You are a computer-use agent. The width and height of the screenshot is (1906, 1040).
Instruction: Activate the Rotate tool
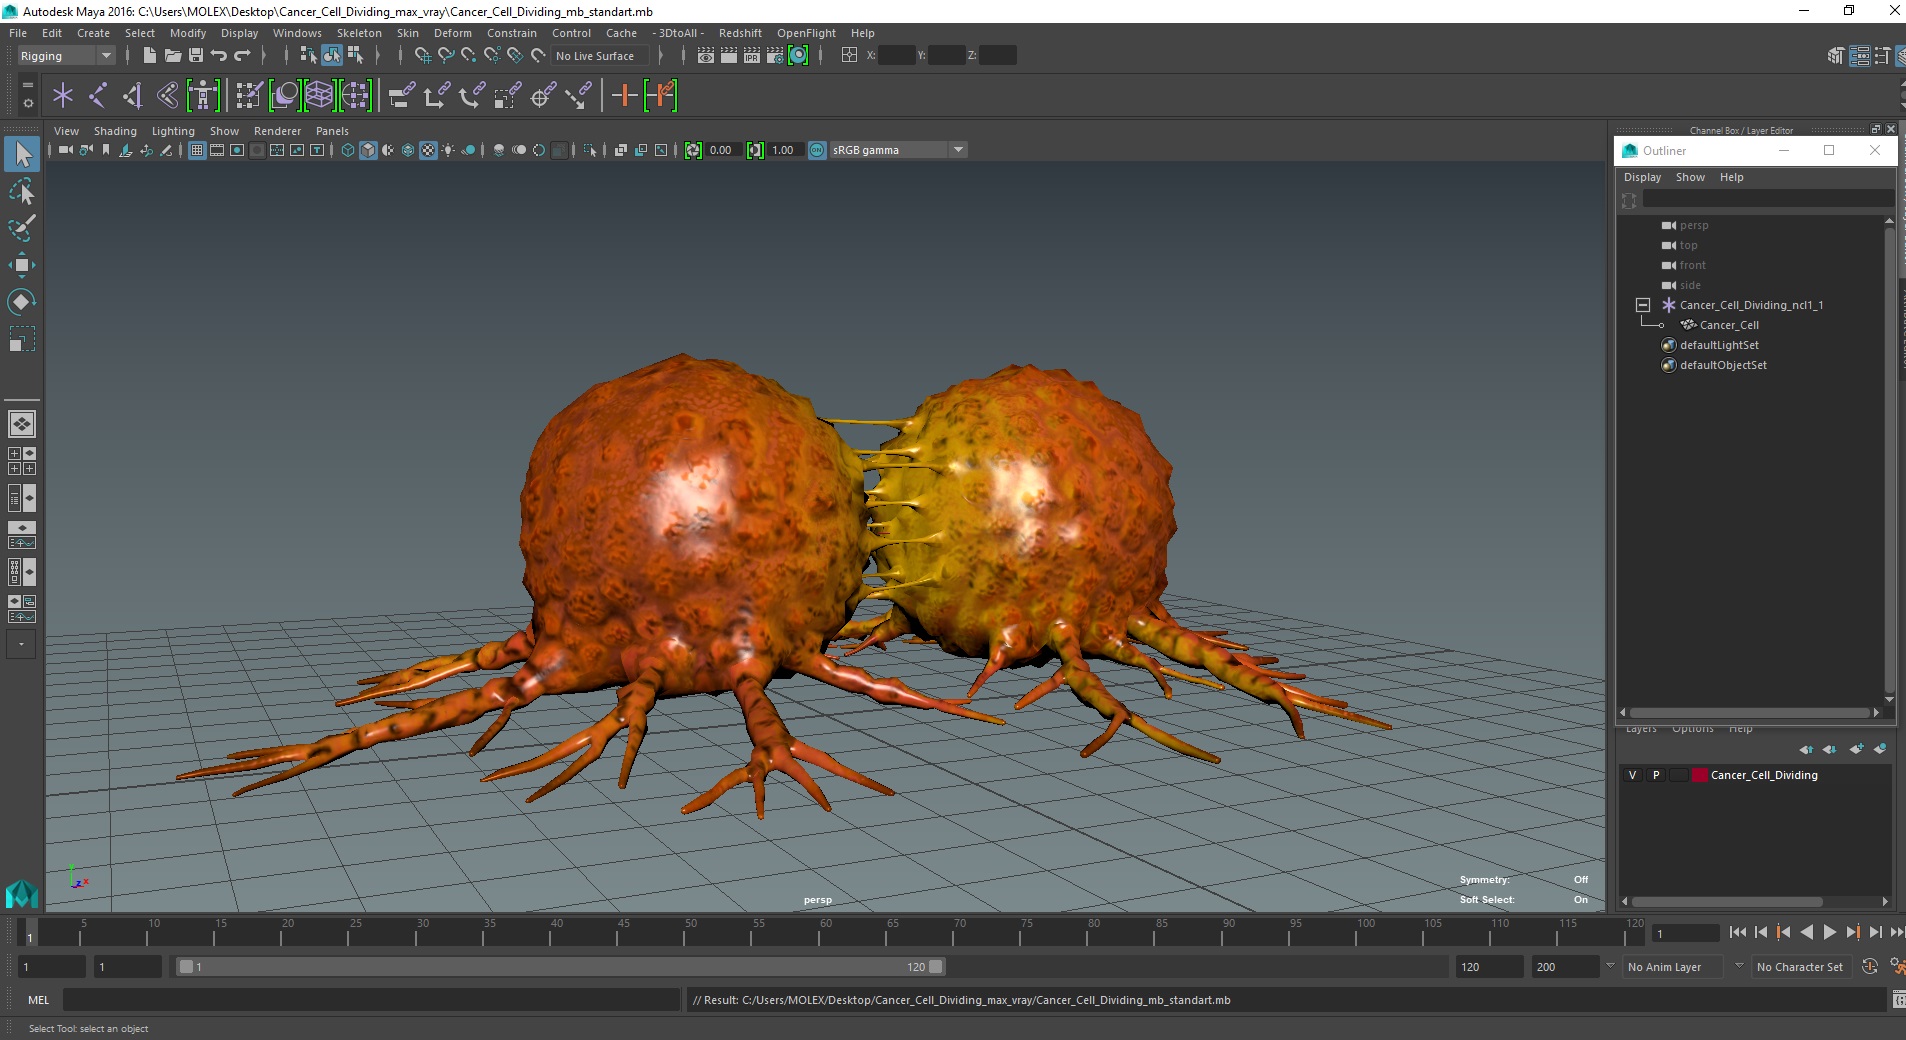(x=22, y=302)
